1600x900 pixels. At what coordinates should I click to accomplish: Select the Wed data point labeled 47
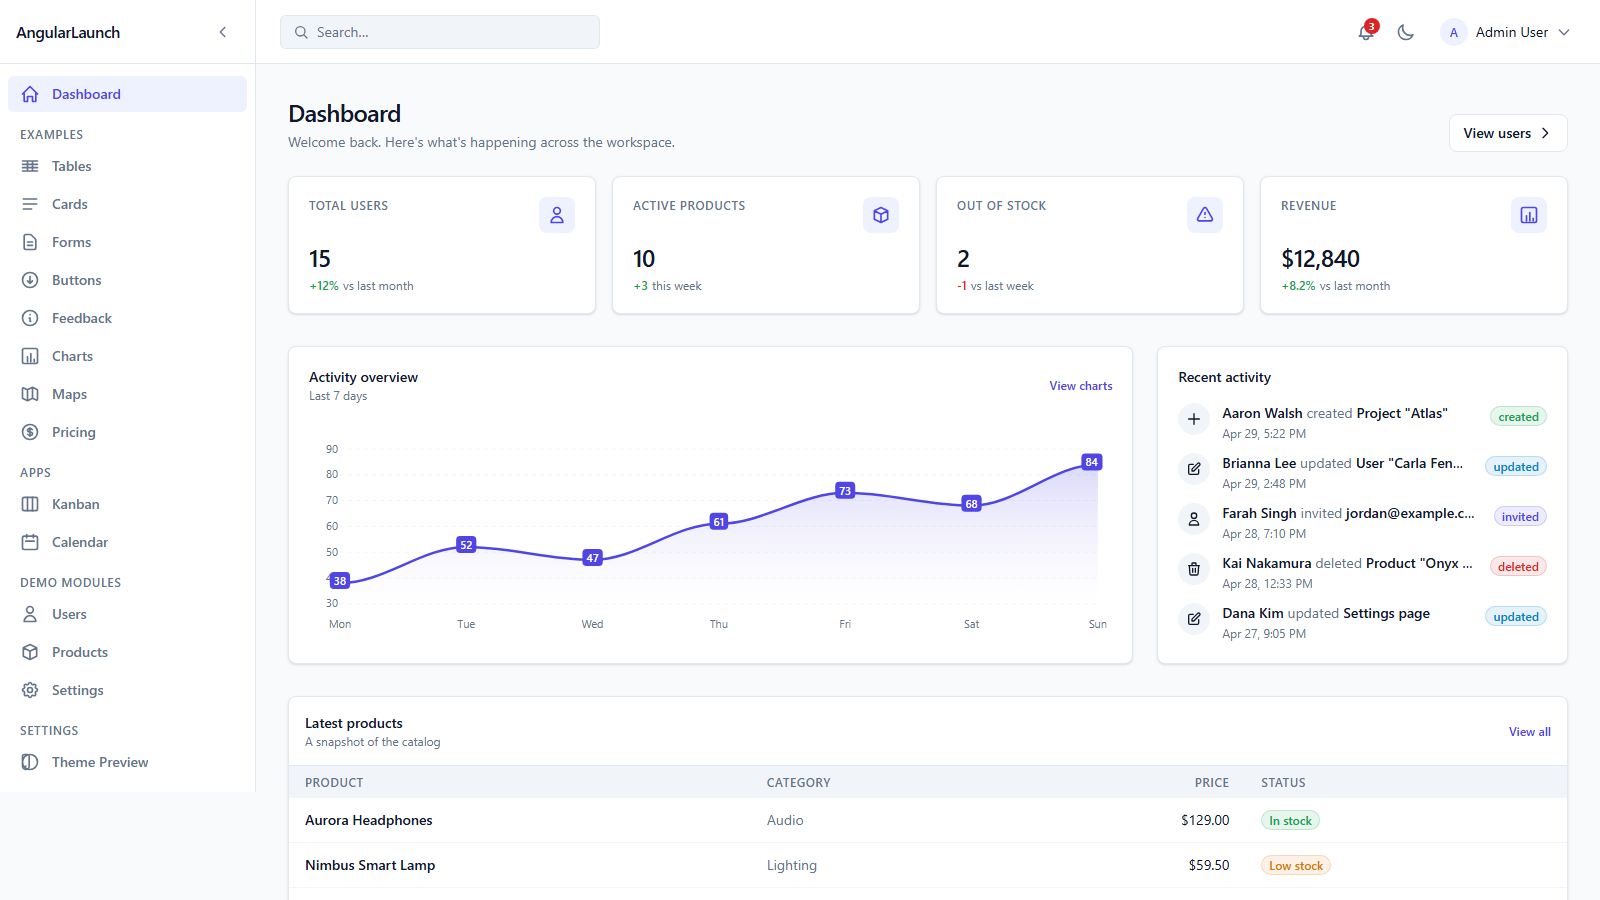click(593, 558)
